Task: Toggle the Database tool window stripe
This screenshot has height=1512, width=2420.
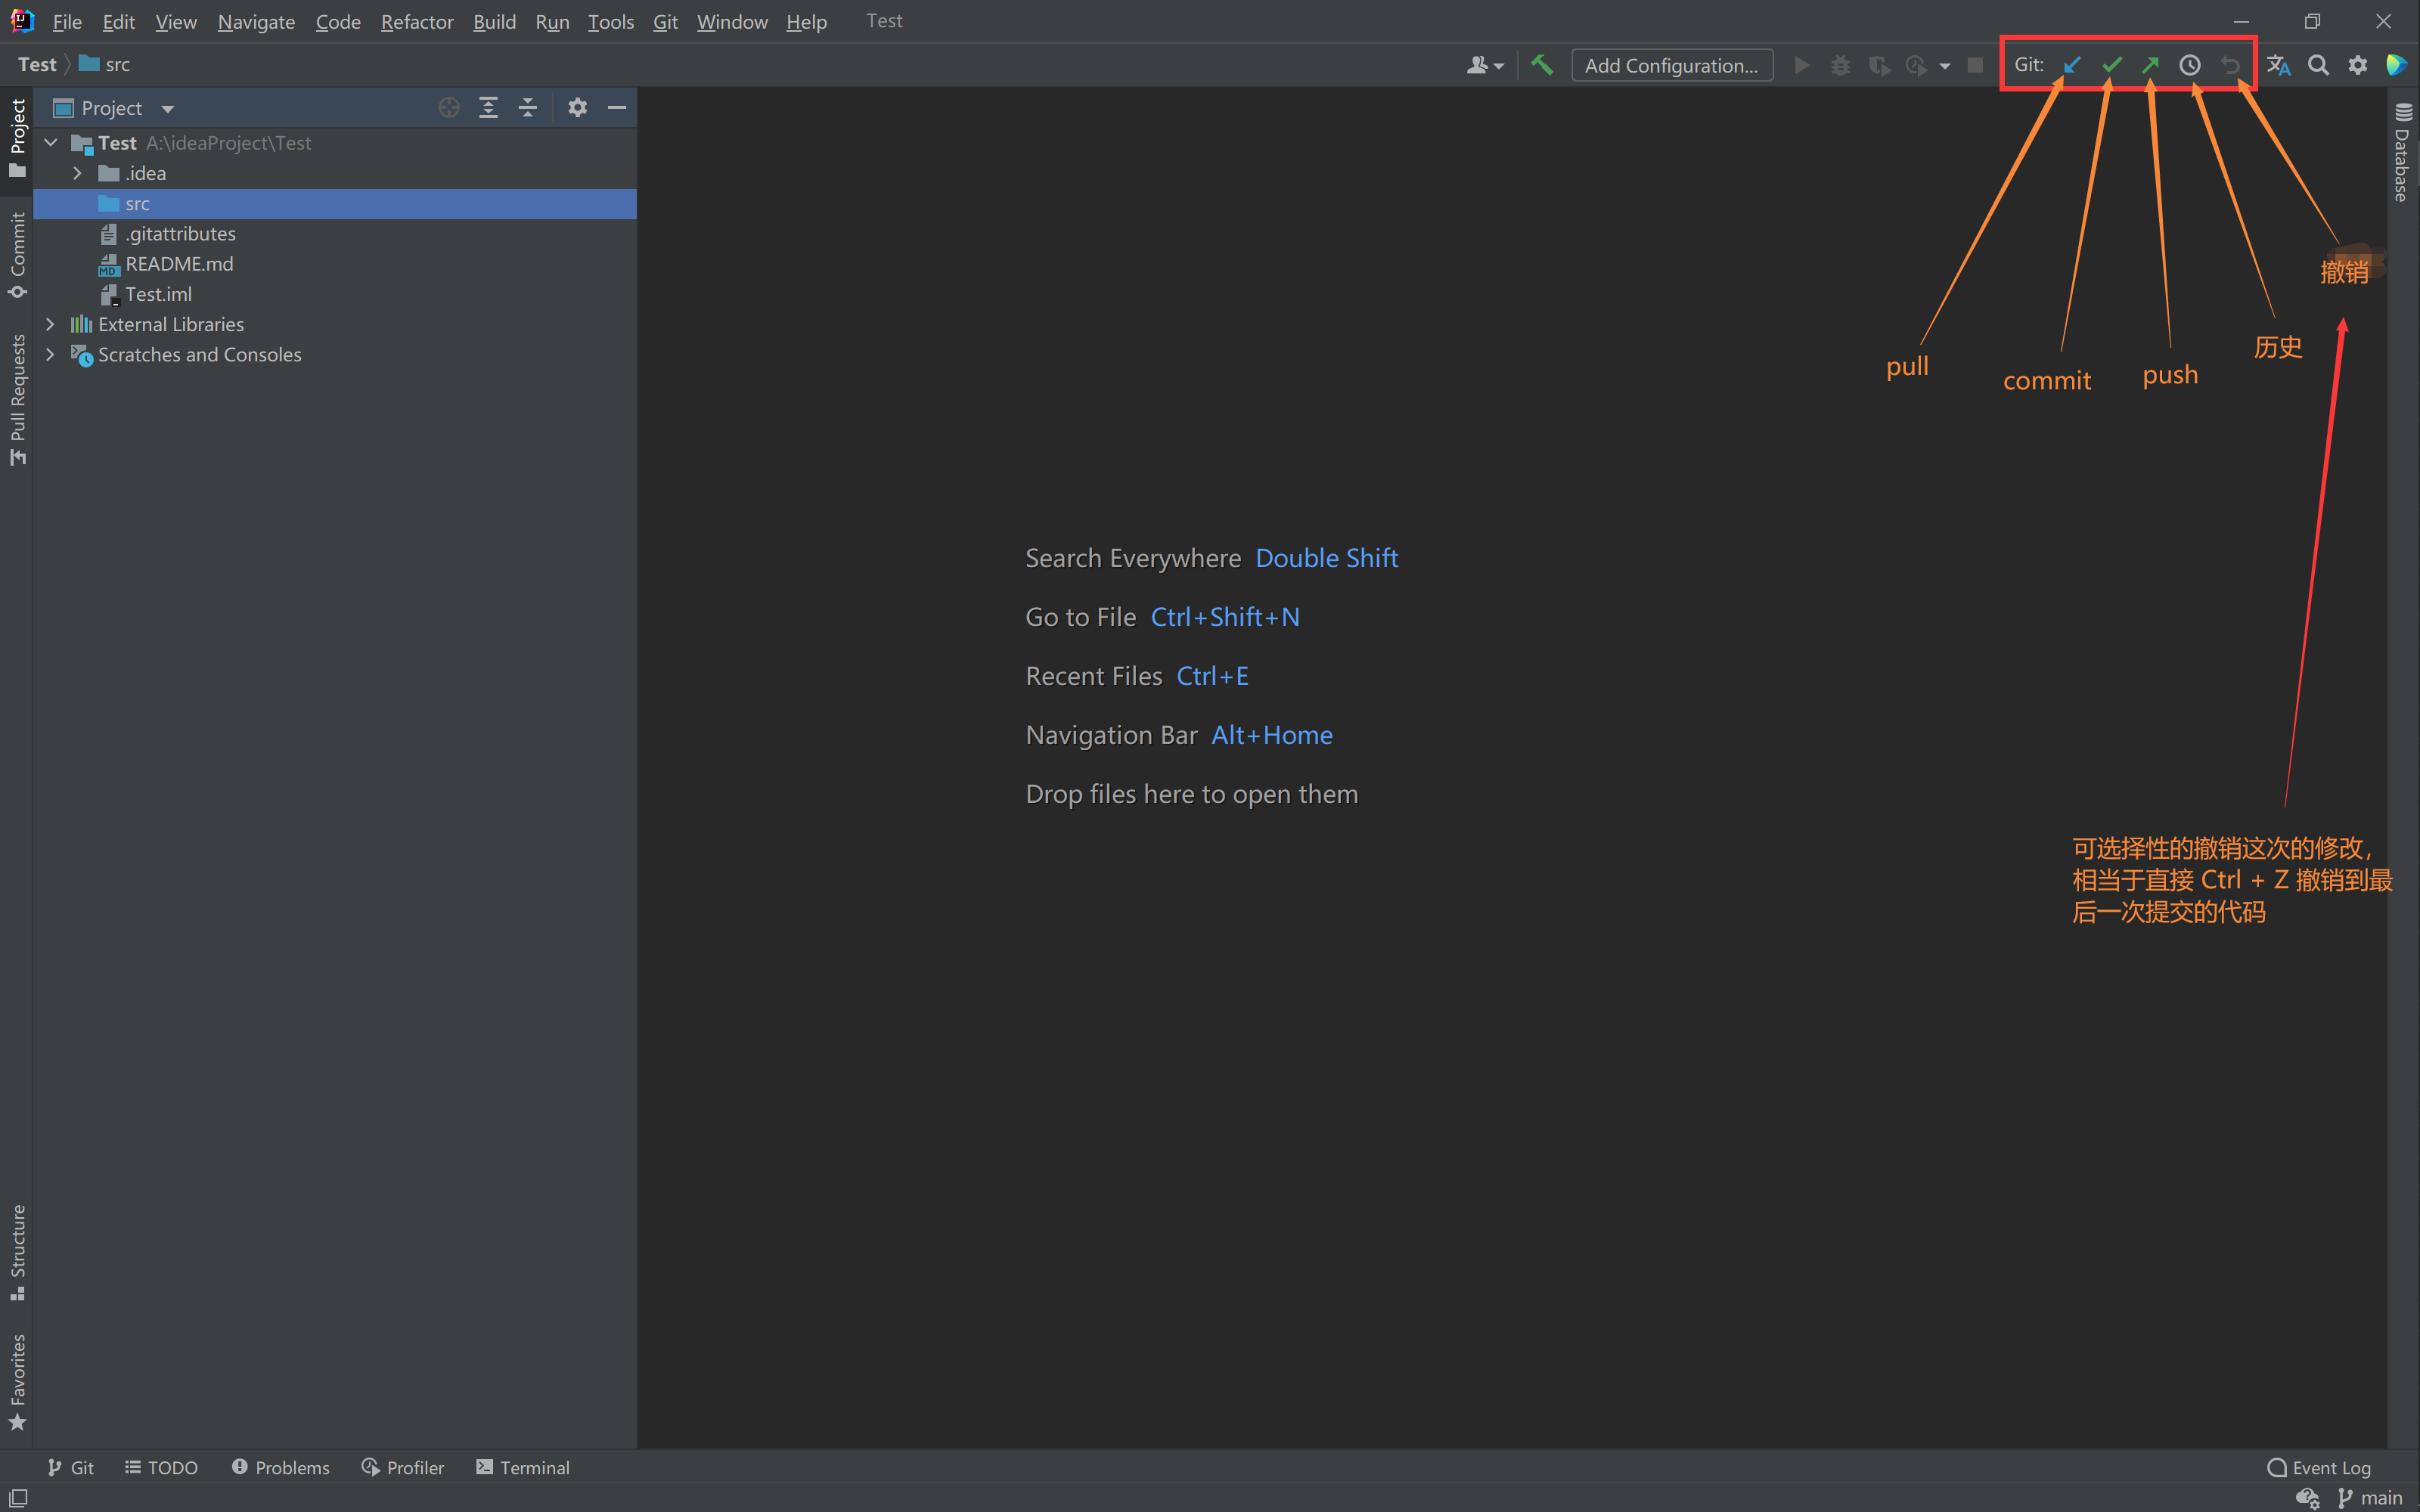Action: (2403, 153)
